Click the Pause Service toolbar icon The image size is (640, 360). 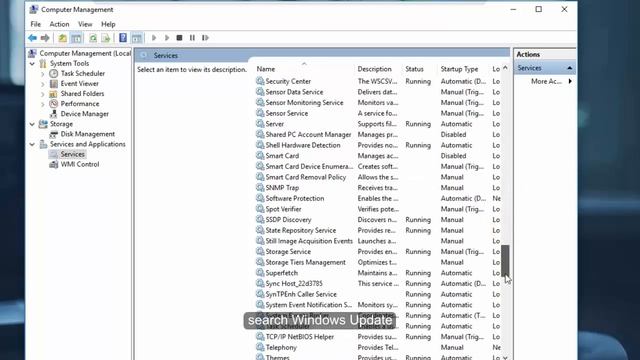coord(192,38)
